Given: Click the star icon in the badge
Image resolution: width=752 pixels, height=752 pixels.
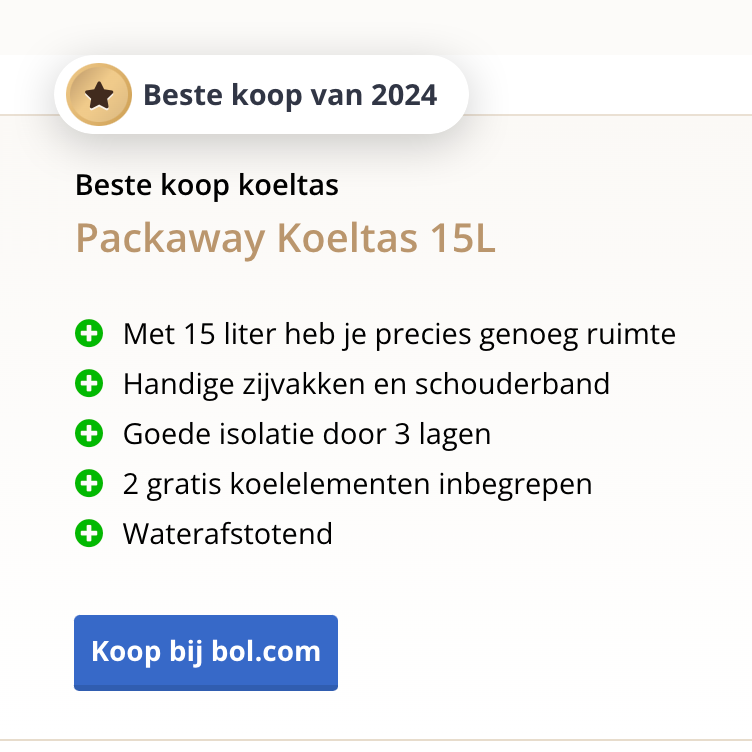Looking at the screenshot, I should 98,95.
